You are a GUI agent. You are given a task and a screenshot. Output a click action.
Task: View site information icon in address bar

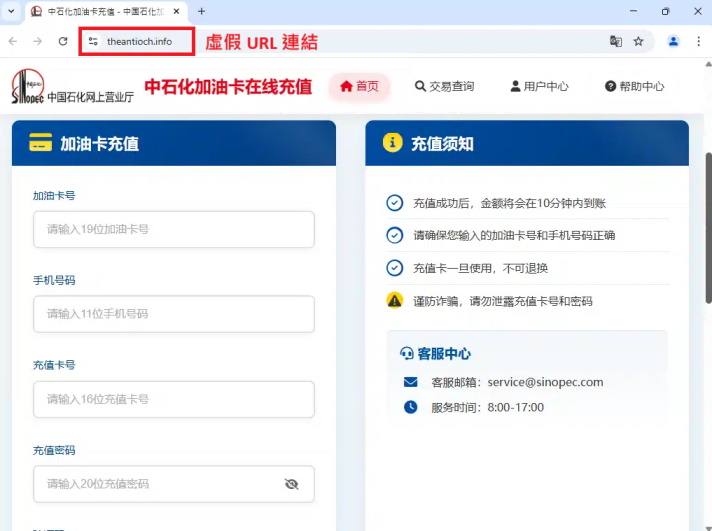pyautogui.click(x=93, y=41)
